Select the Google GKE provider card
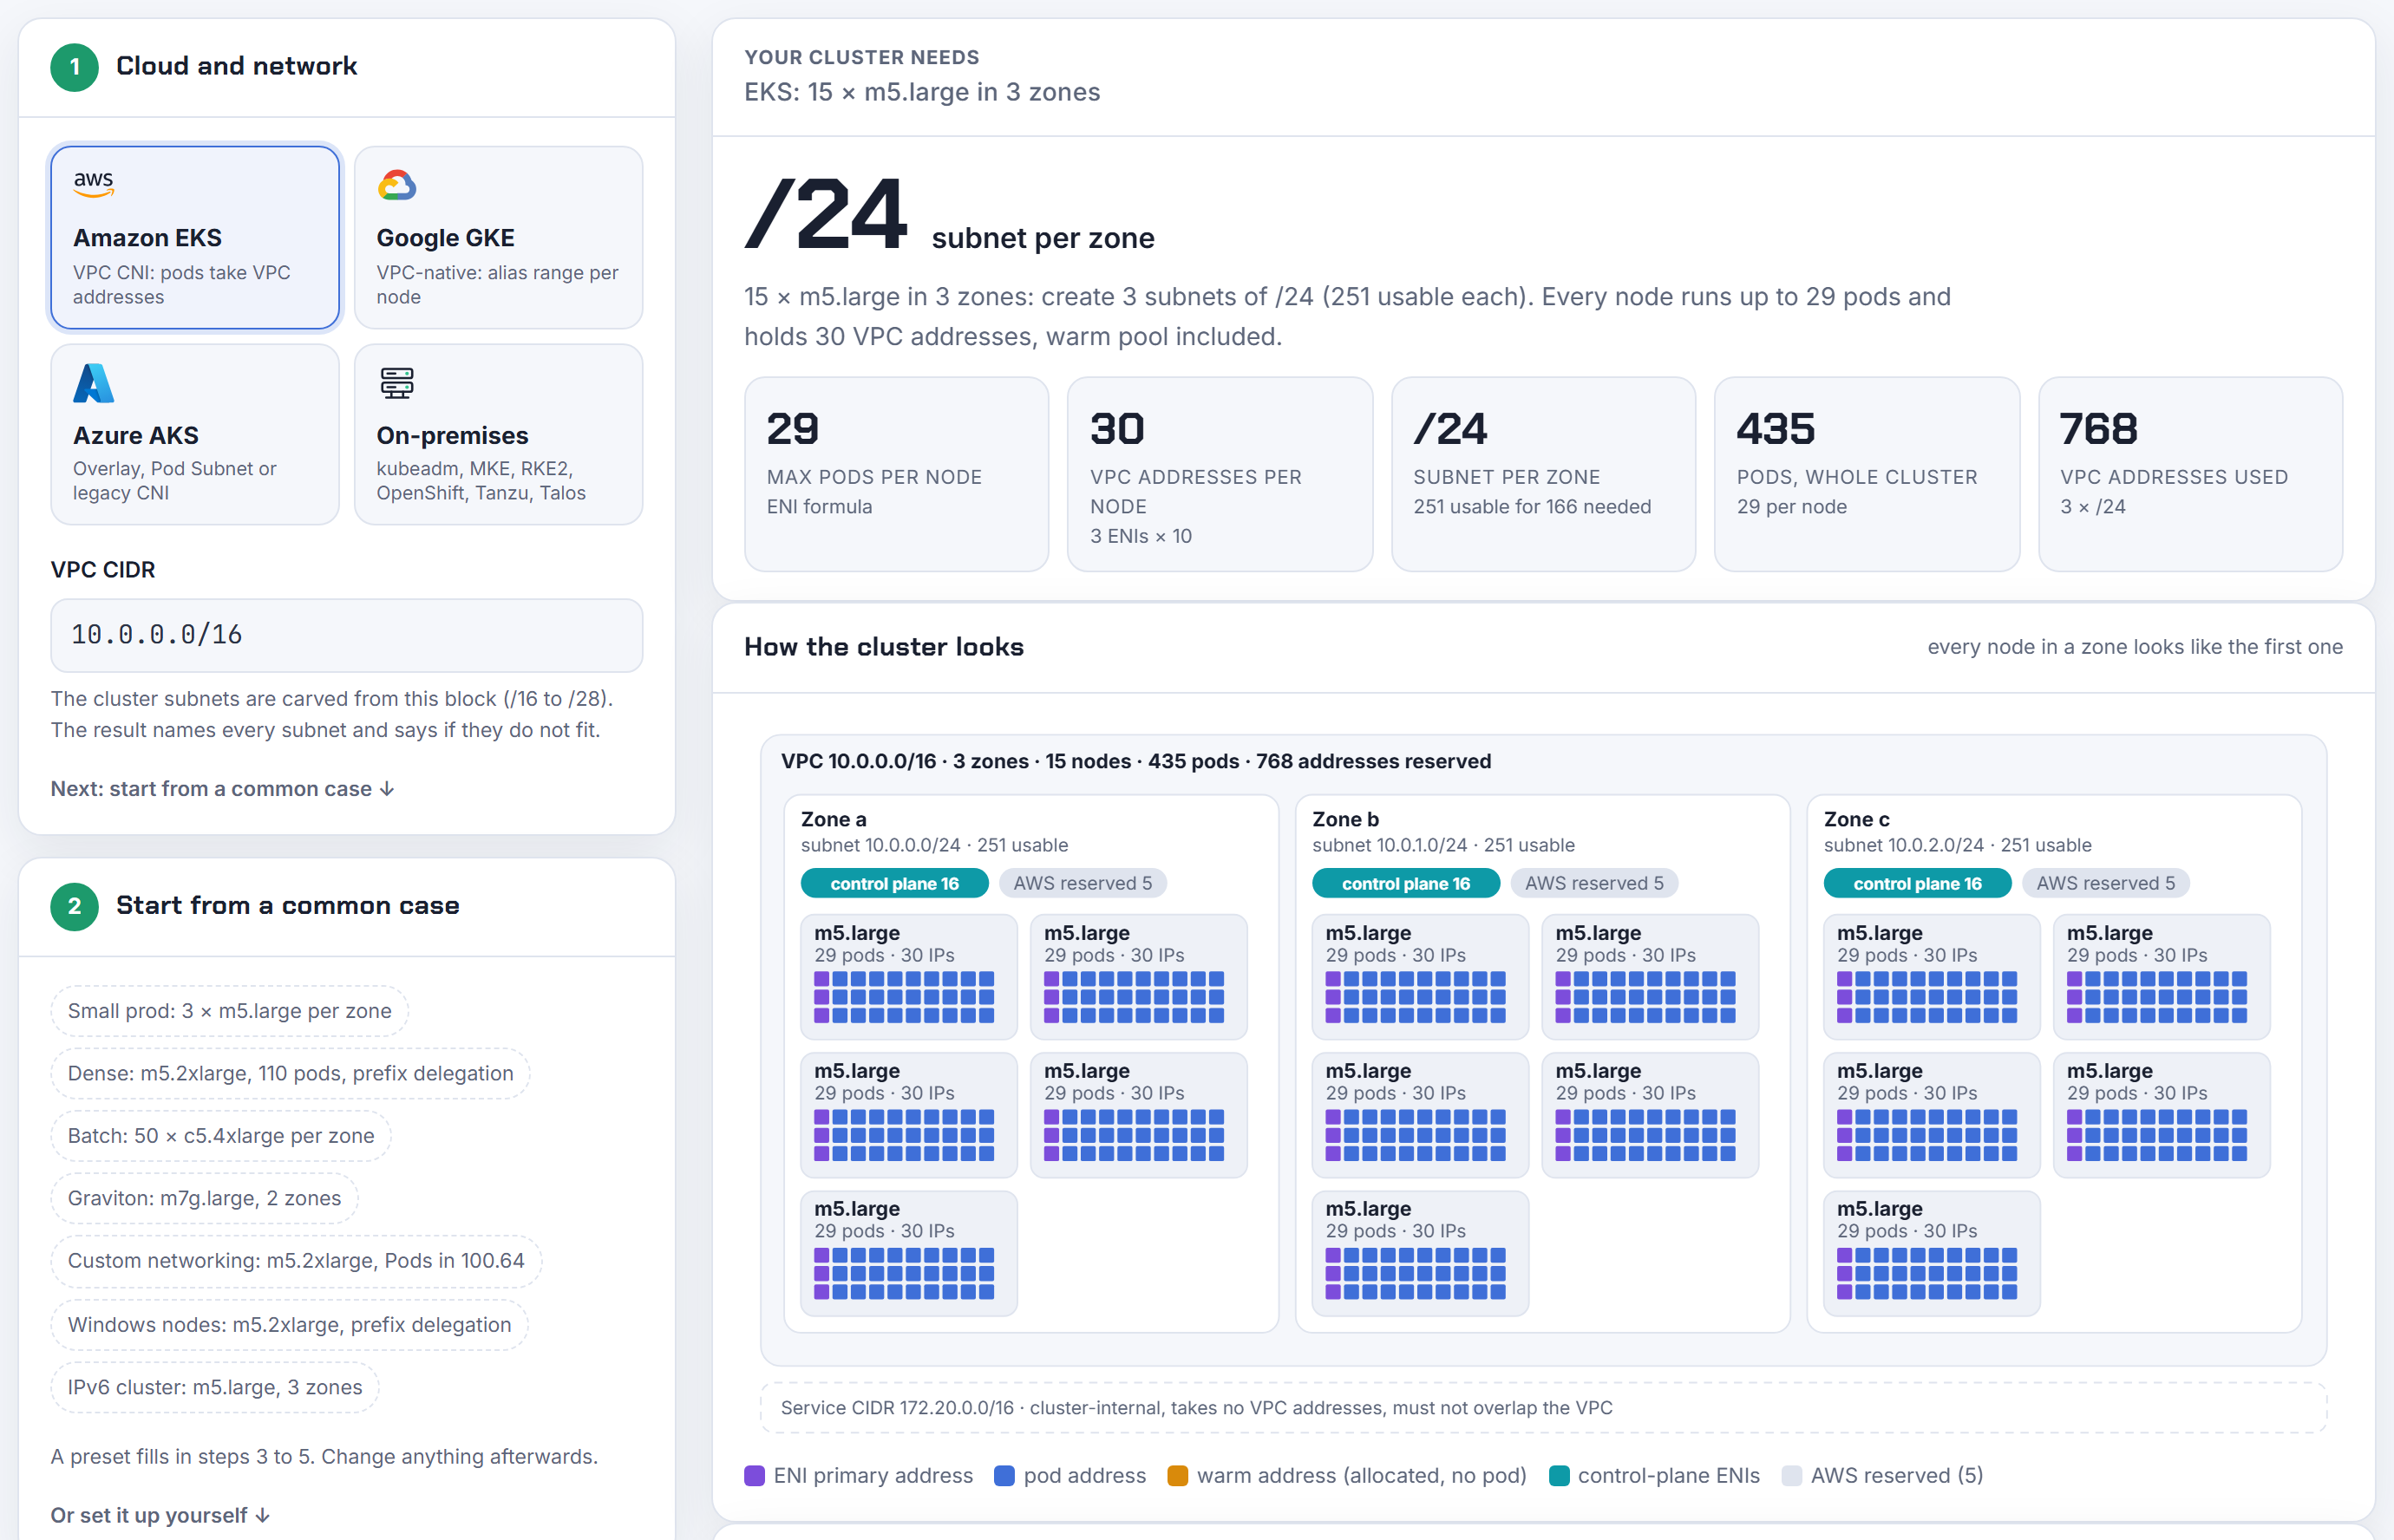The image size is (2394, 1540). 498,238
